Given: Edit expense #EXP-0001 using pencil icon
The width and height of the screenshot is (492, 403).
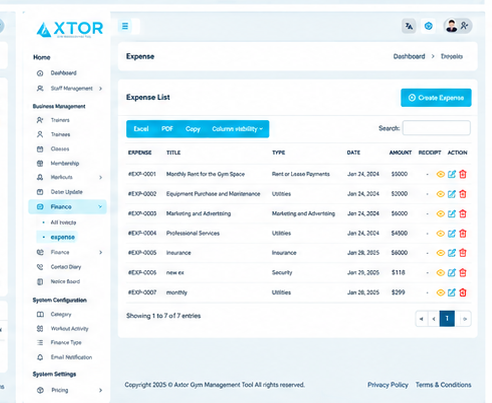Looking at the screenshot, I should (452, 174).
